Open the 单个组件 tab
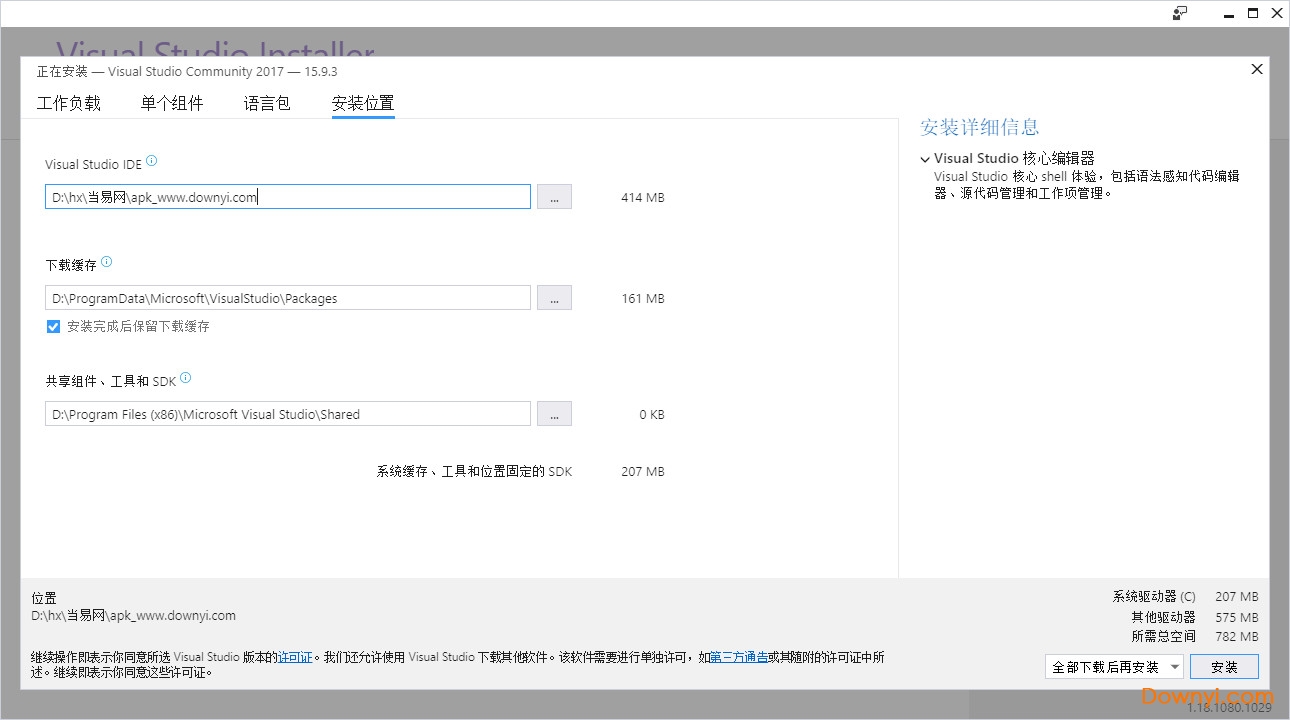 172,102
